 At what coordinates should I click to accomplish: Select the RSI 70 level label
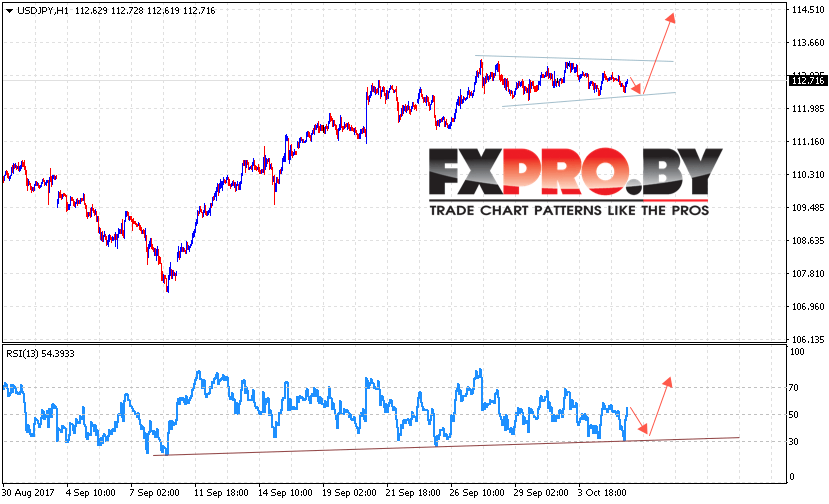point(794,388)
